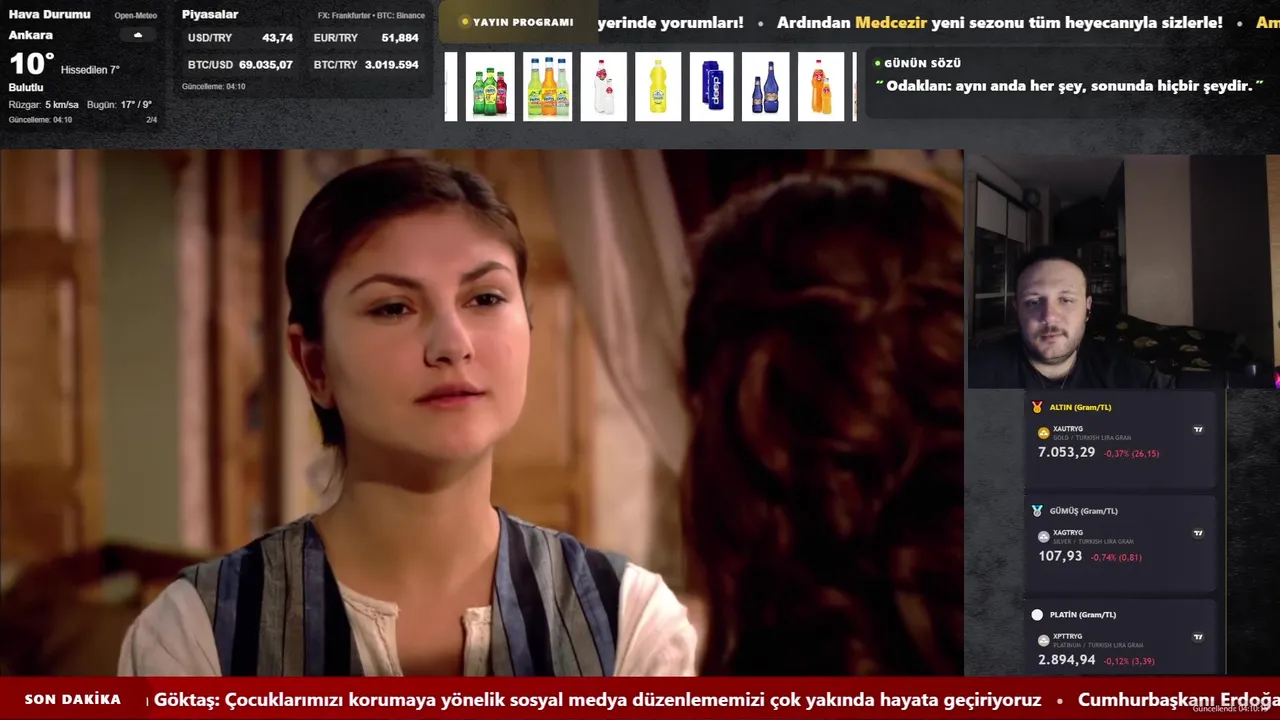Click the Göktaş social media news headline

click(x=598, y=700)
